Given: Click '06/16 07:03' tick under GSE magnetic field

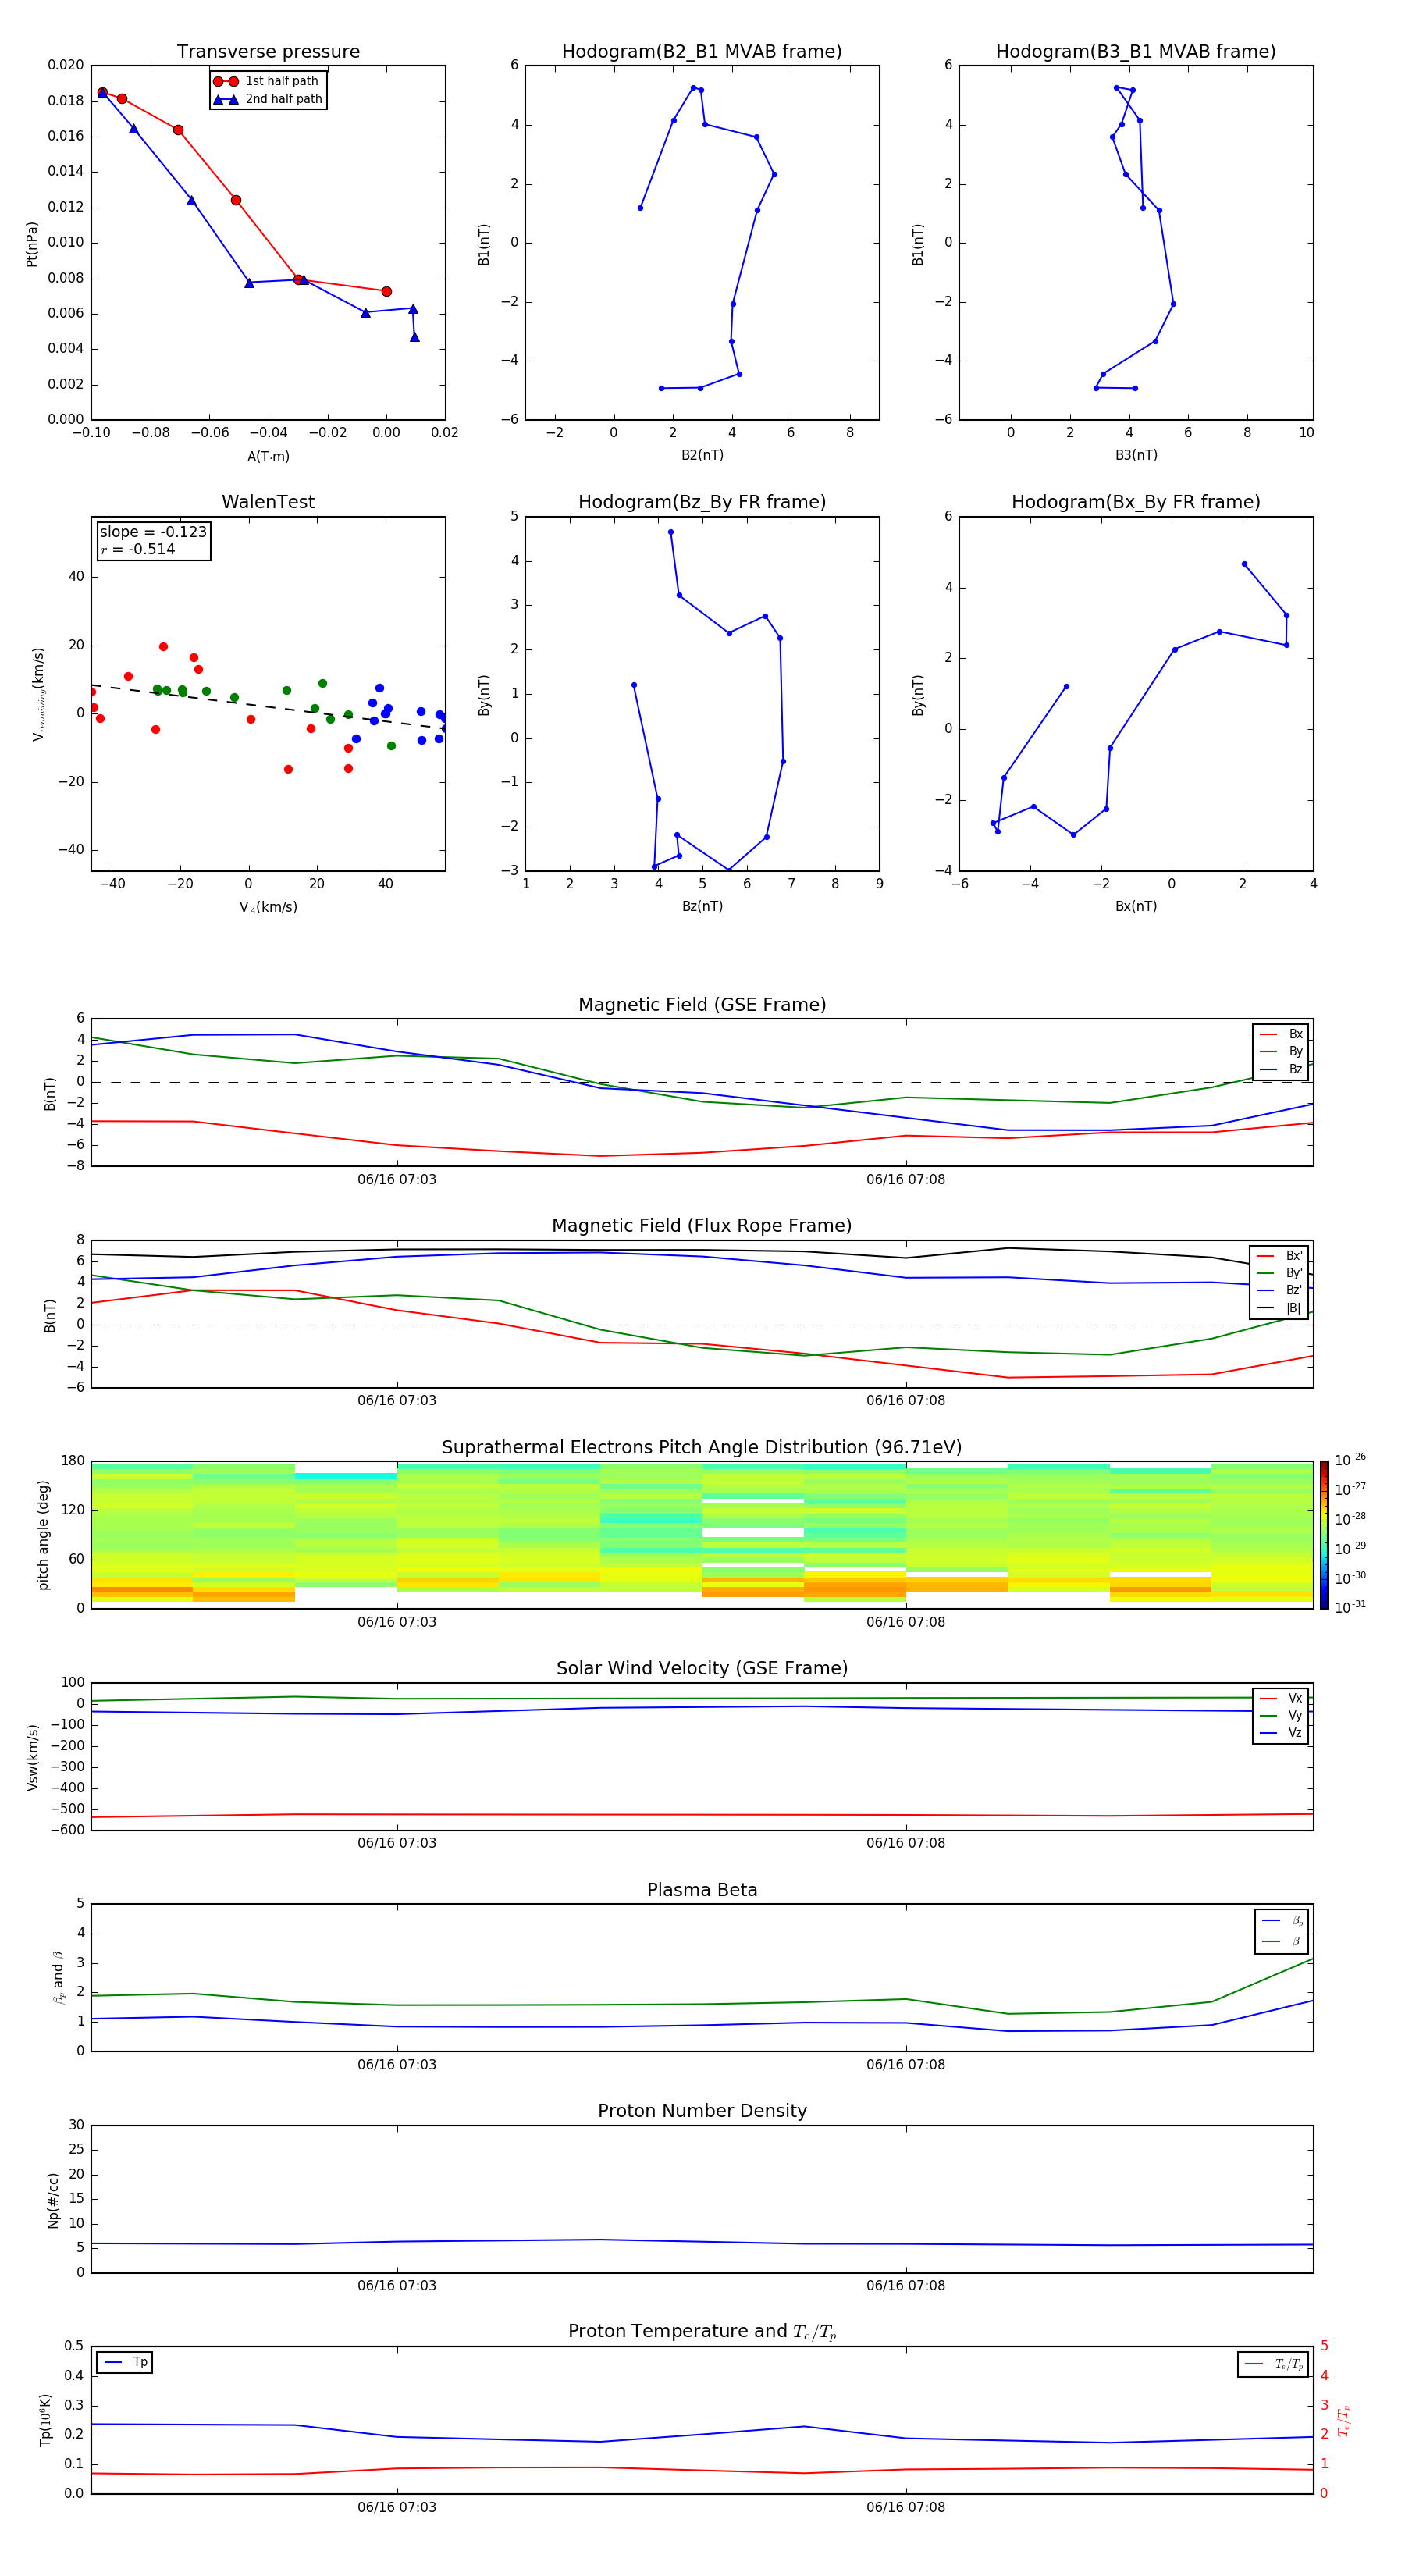Looking at the screenshot, I should click(397, 1180).
